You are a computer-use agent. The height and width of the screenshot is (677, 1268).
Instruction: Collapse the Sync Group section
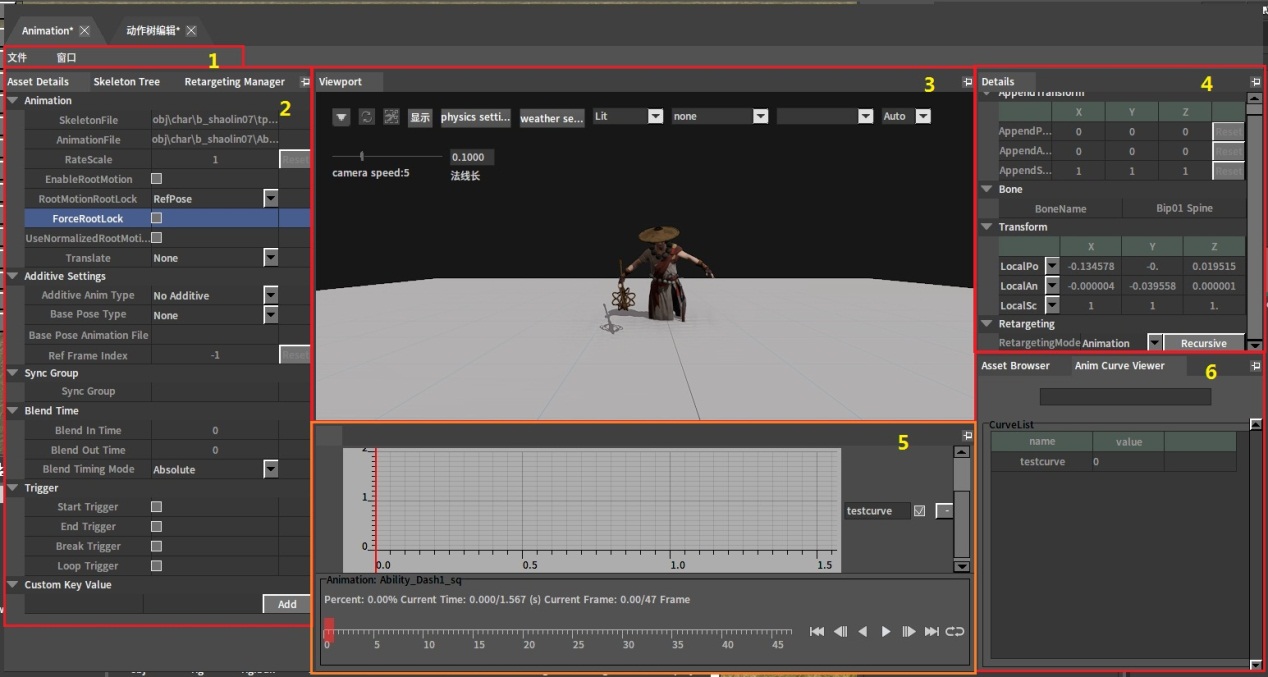[x=13, y=372]
